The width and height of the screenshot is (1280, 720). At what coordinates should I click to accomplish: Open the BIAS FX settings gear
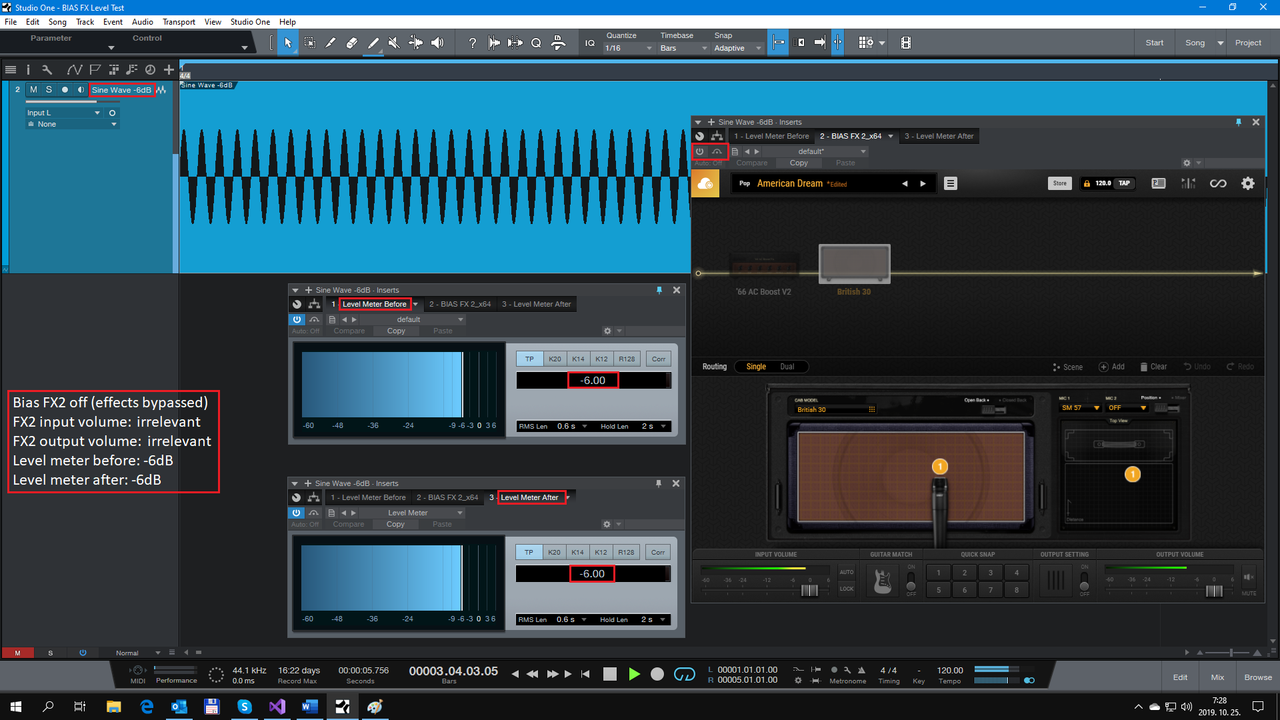tap(1247, 183)
